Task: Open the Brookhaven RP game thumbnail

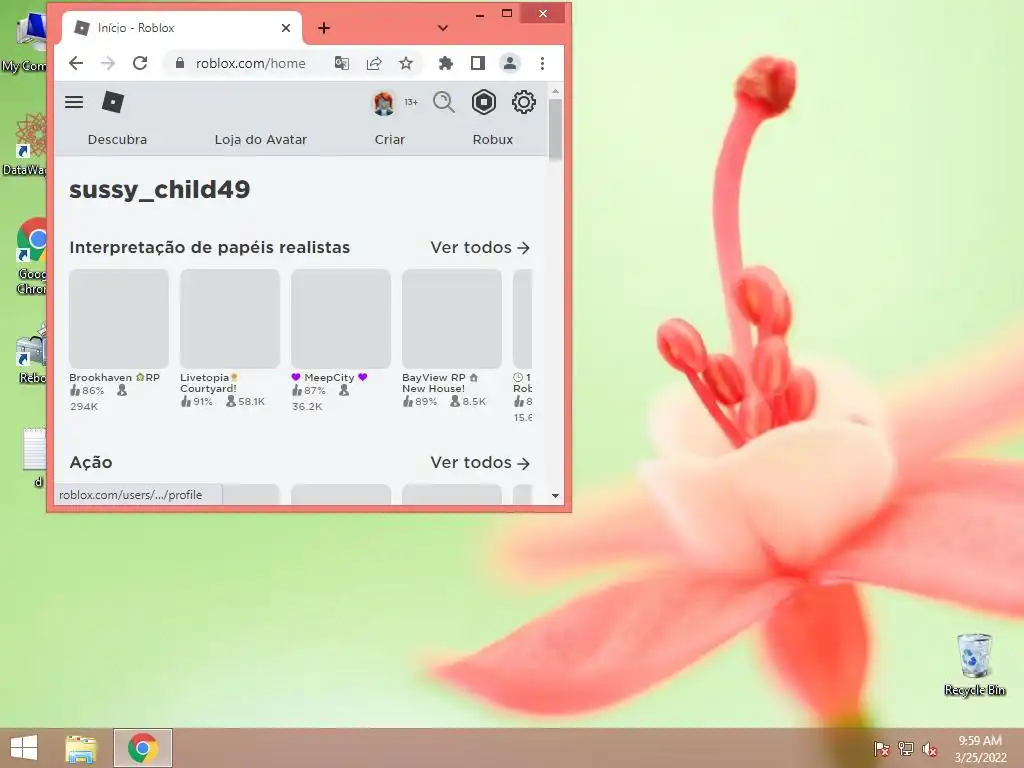Action: coord(119,319)
